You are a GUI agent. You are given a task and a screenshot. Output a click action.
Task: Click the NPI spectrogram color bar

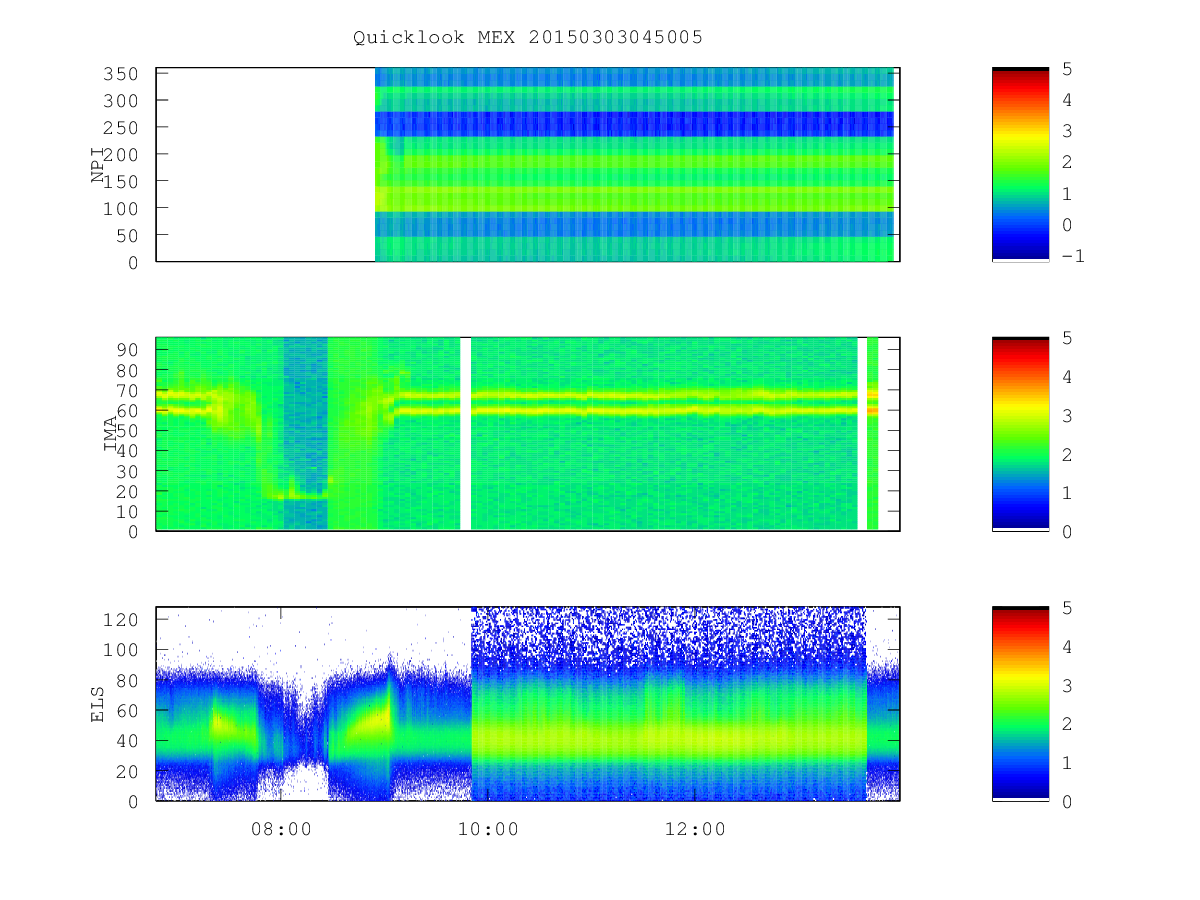[x=1020, y=164]
